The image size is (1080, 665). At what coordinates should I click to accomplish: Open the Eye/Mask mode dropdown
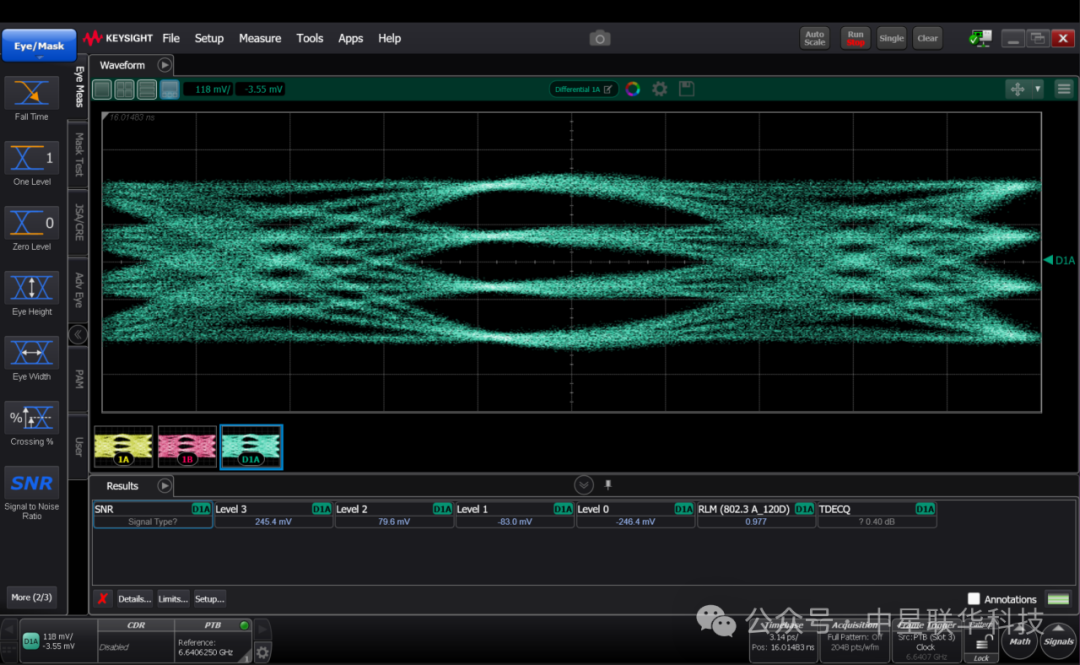(x=39, y=45)
